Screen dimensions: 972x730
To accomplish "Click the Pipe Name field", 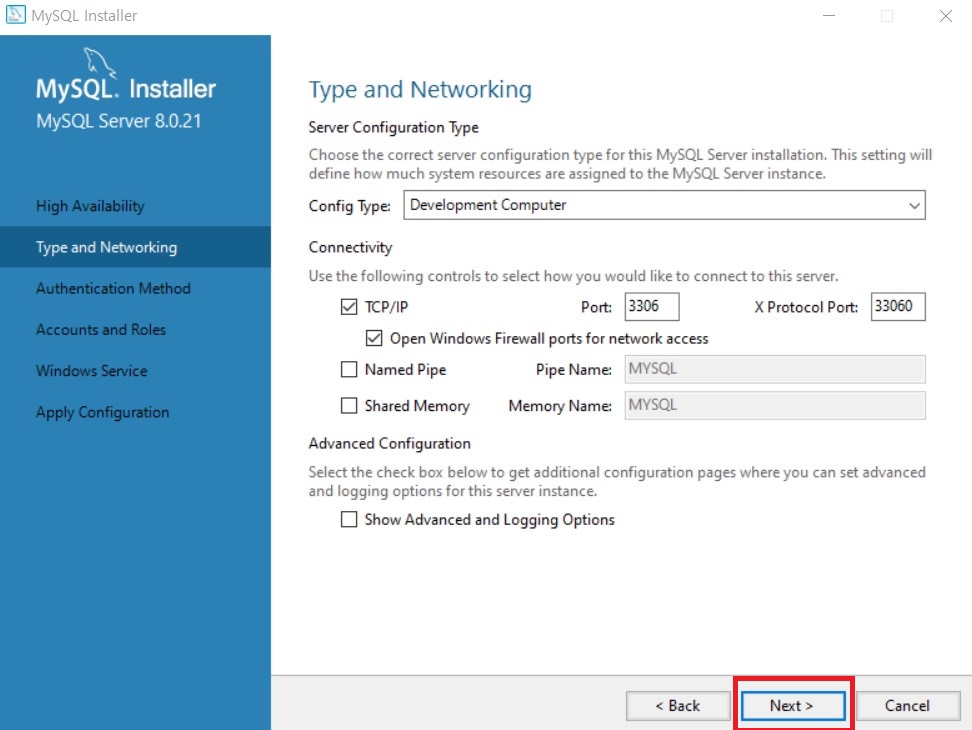I will (775, 369).
